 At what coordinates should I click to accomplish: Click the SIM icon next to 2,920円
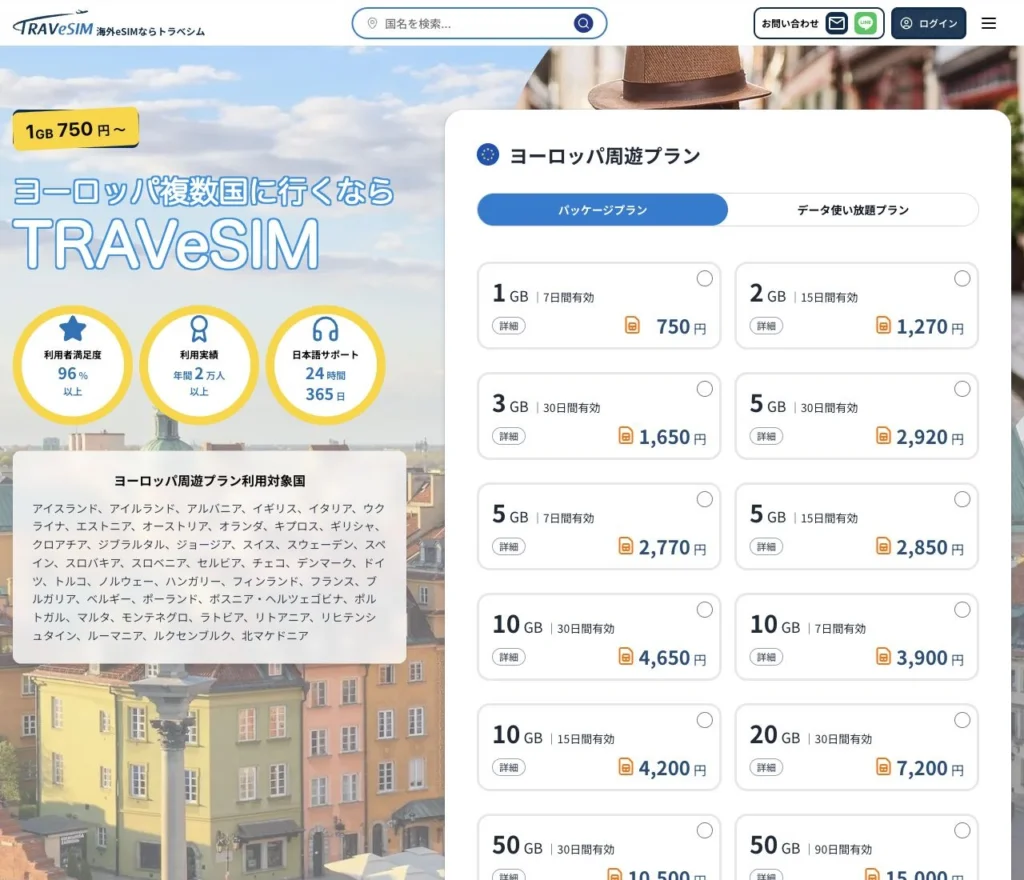click(883, 435)
